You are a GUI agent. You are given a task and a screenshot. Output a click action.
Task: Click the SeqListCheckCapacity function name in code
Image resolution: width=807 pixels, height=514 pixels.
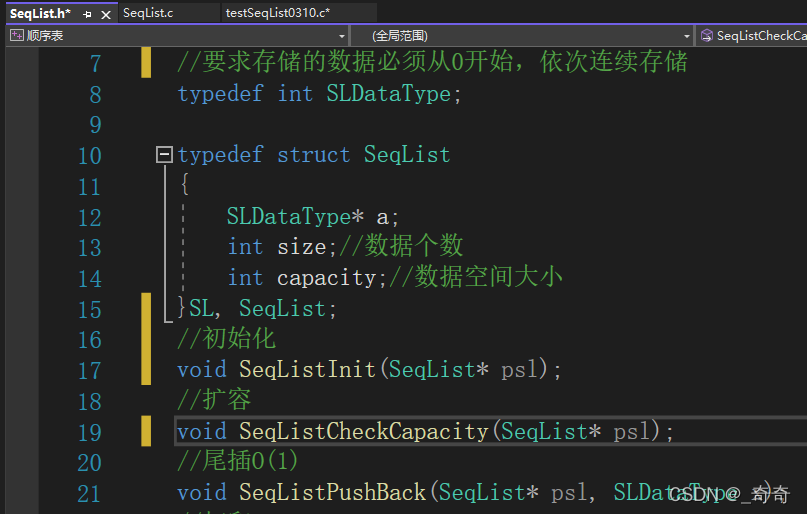tap(363, 431)
